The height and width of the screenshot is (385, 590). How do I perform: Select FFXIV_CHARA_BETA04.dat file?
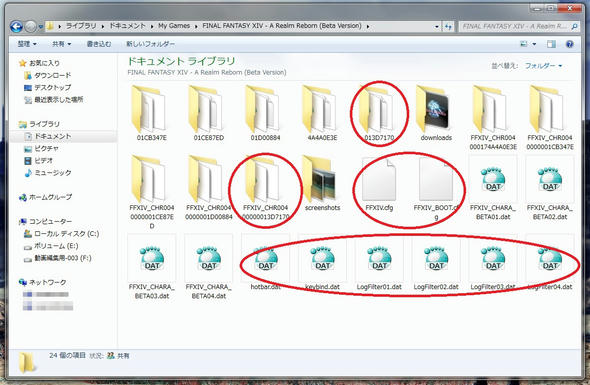pos(208,267)
